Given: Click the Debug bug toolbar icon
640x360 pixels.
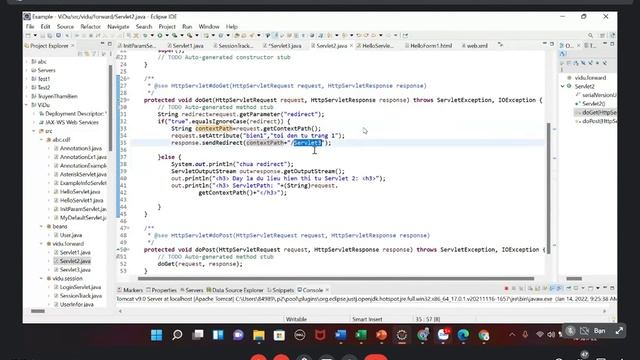Looking at the screenshot, I should [x=145, y=36].
